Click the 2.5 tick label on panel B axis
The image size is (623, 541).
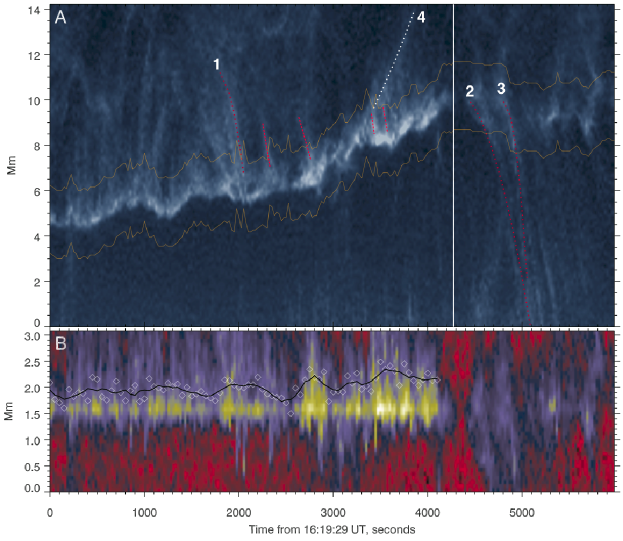pyautogui.click(x=33, y=362)
